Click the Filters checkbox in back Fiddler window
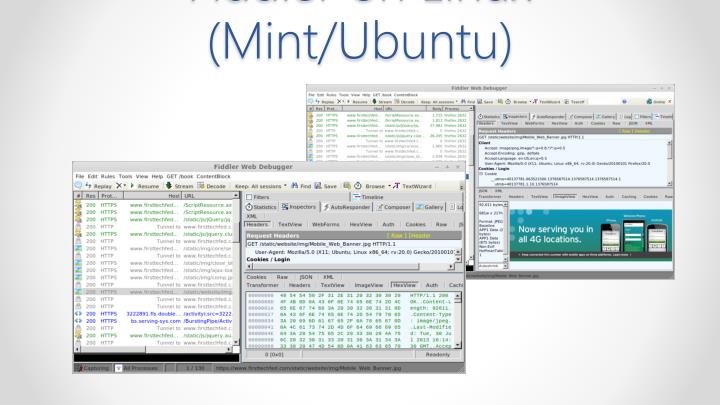Image resolution: width=720 pixels, height=405 pixels. (x=637, y=117)
